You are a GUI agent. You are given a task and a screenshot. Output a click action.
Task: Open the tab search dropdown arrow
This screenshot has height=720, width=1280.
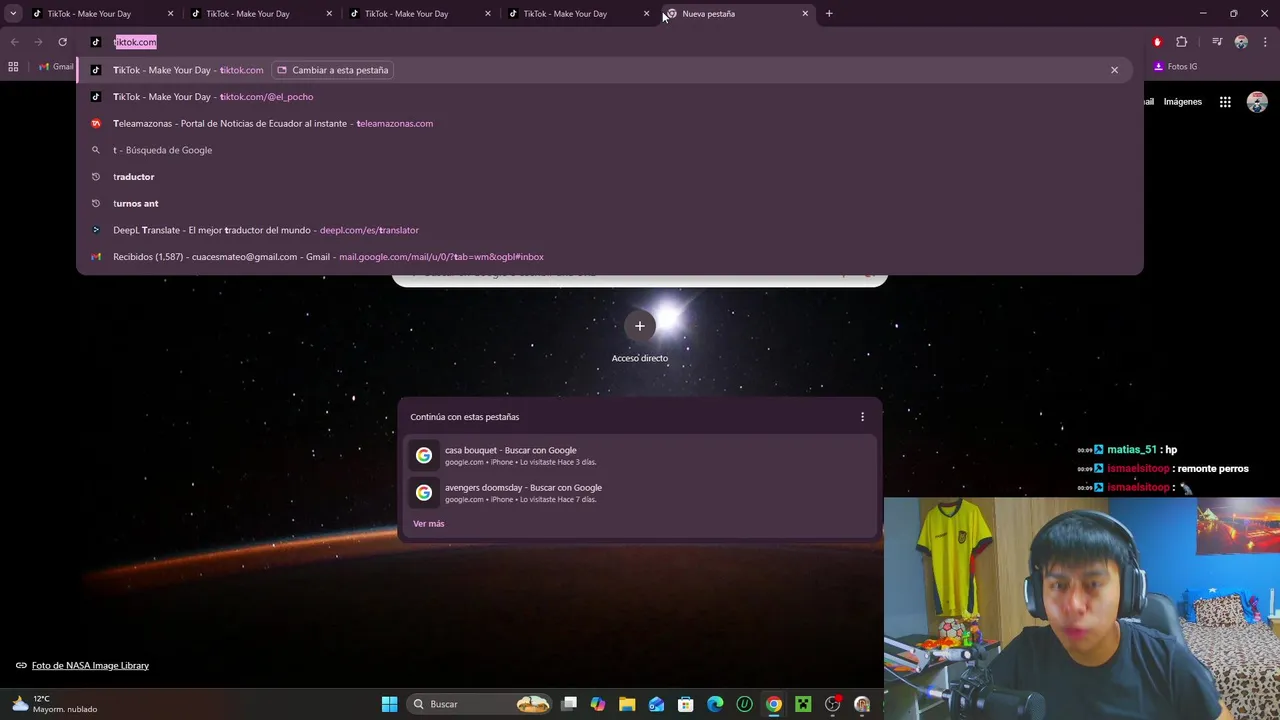pyautogui.click(x=13, y=14)
